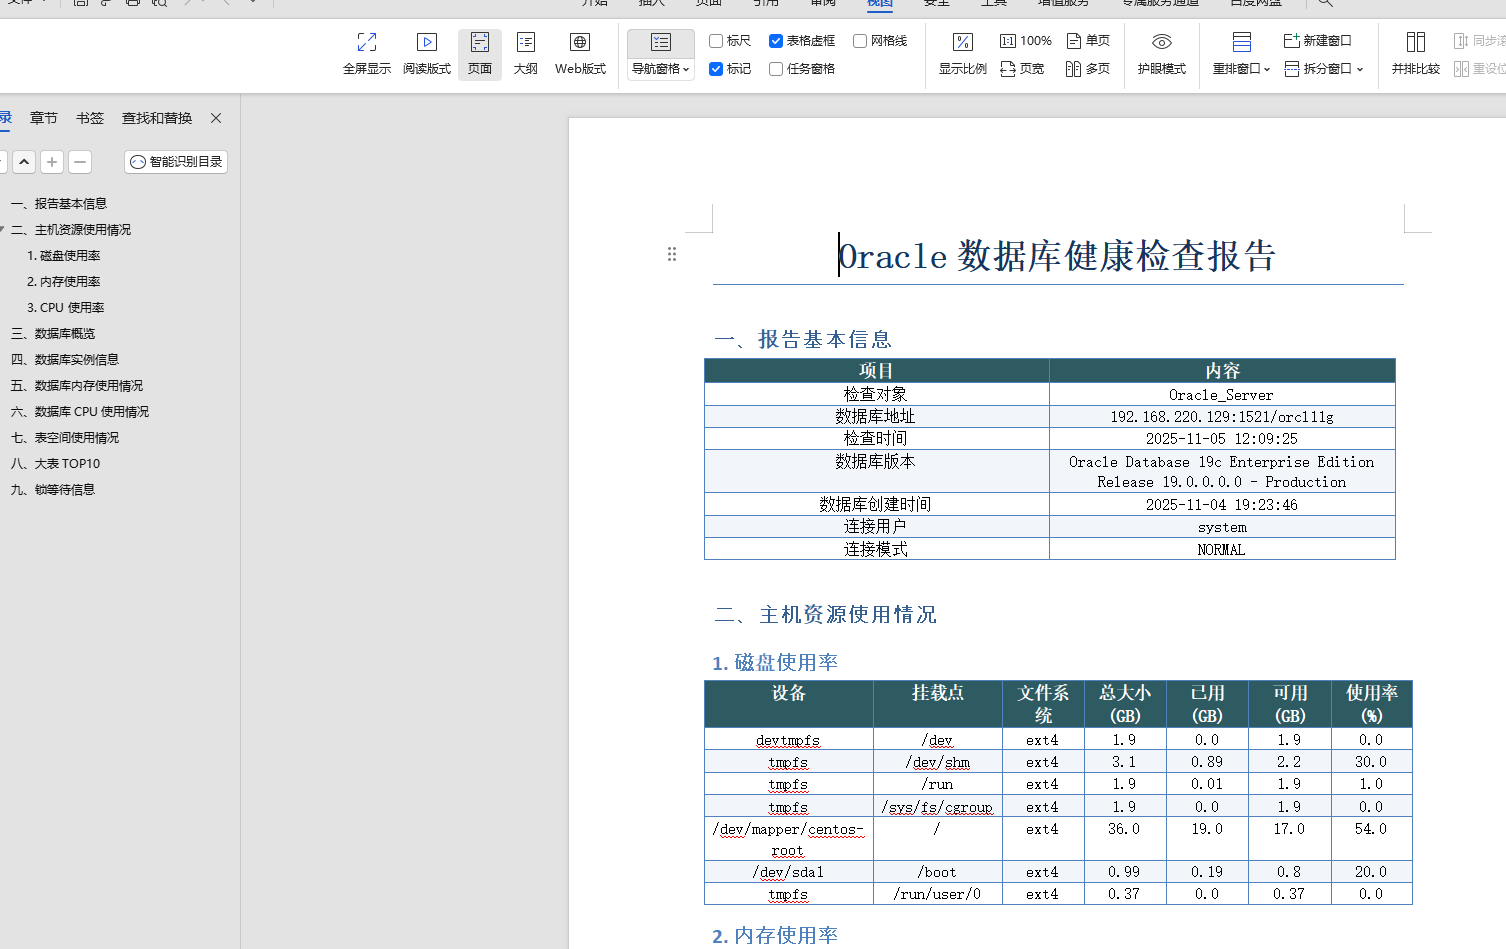The width and height of the screenshot is (1506, 949).
Task: Turn on eye protection mode (护眼模式)
Action: click(x=1162, y=53)
